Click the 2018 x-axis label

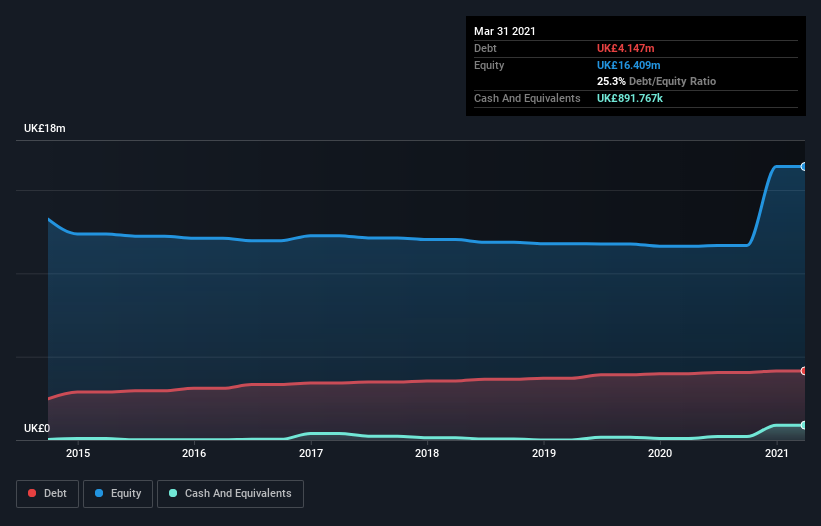click(427, 453)
